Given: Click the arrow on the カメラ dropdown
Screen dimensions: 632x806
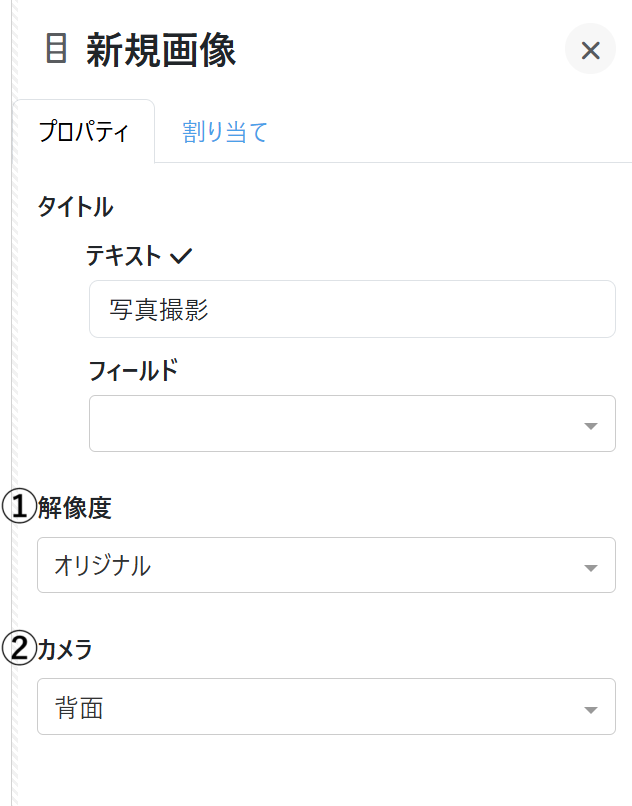Looking at the screenshot, I should click(590, 710).
